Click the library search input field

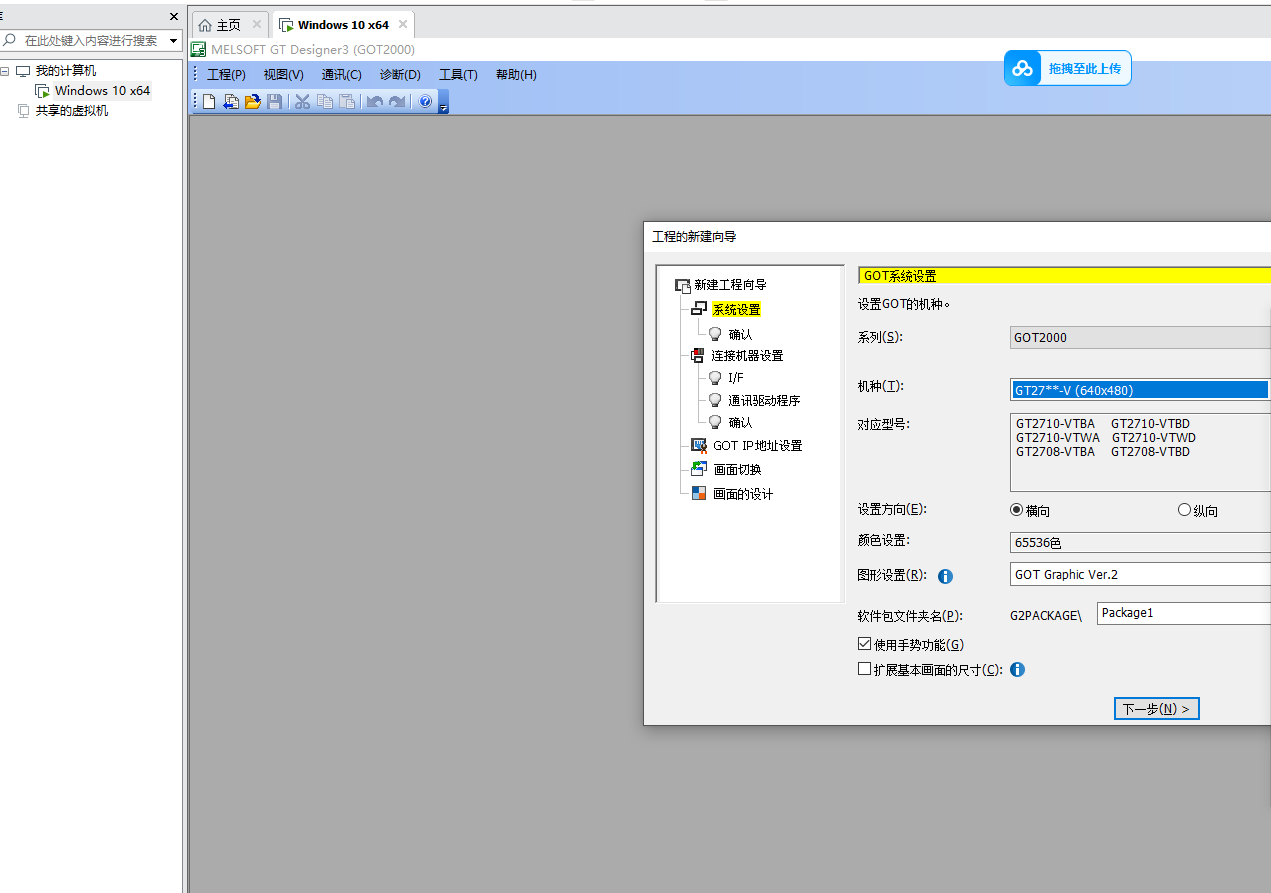(92, 41)
